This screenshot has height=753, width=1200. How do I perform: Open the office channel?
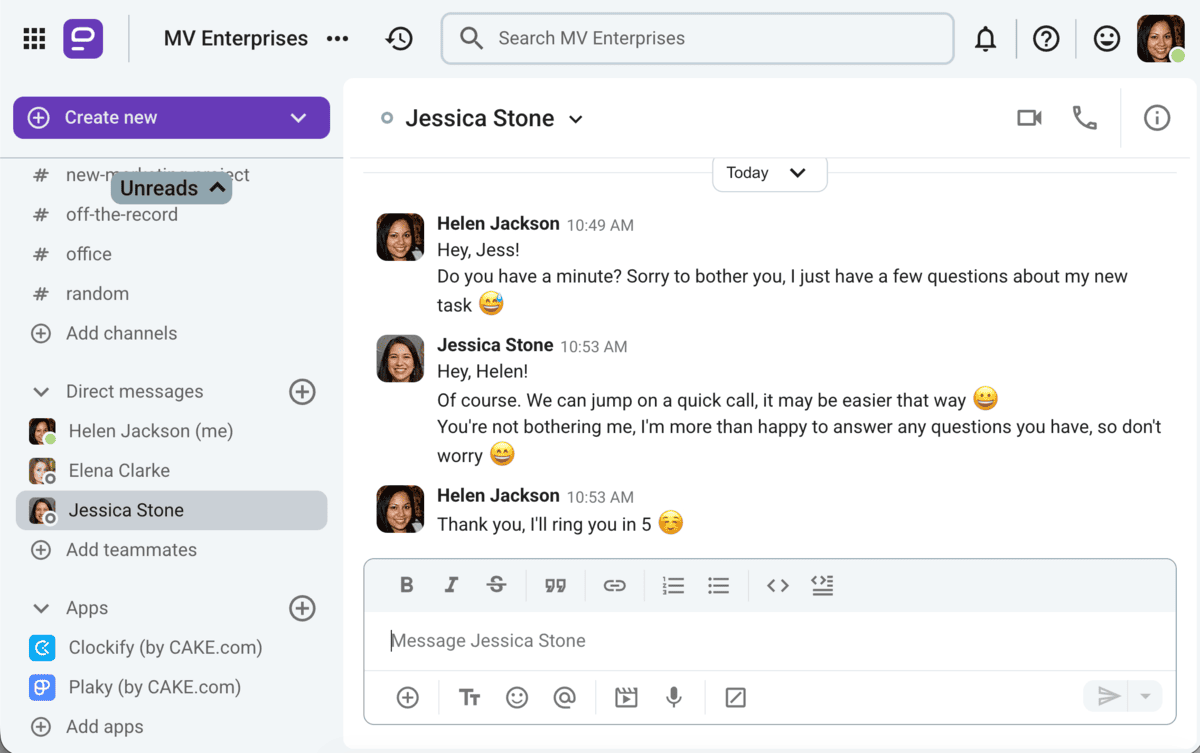[89, 254]
